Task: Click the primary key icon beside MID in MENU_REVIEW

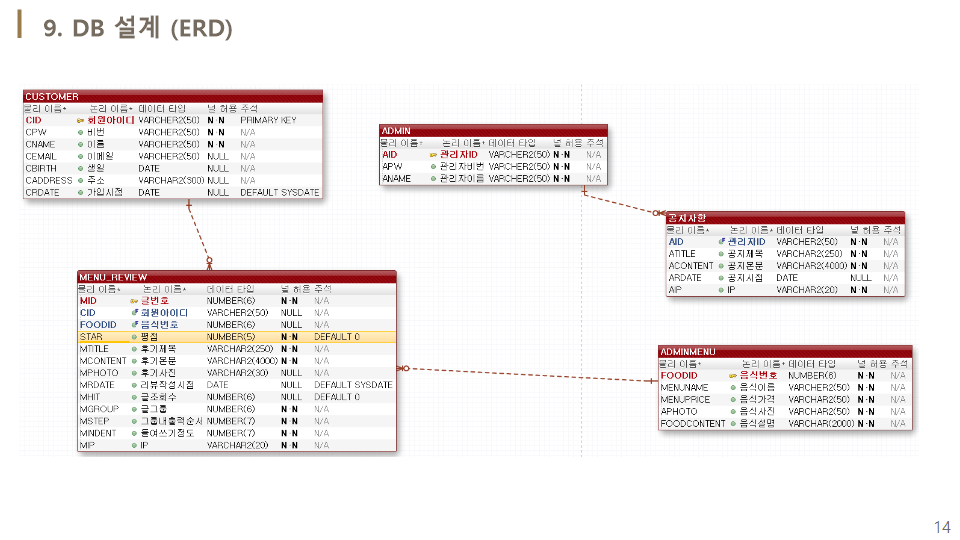Action: click(134, 301)
